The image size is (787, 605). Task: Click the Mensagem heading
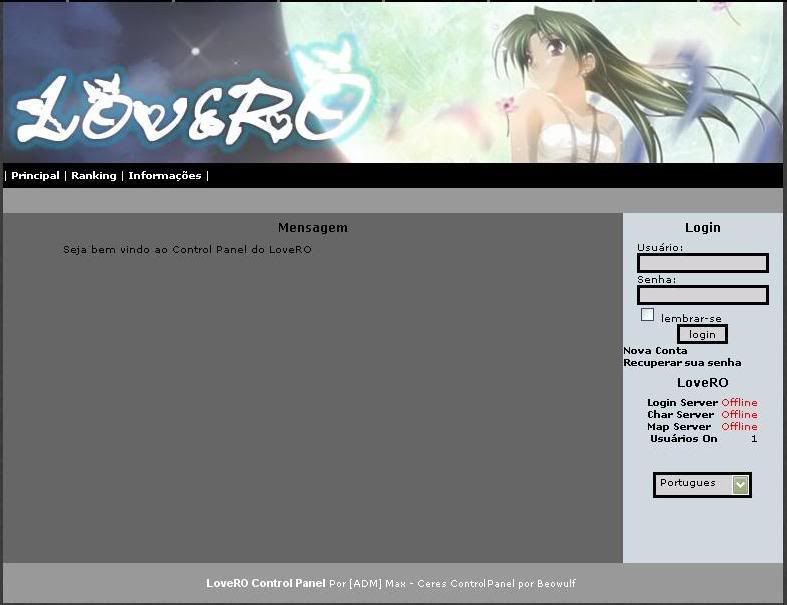(313, 227)
